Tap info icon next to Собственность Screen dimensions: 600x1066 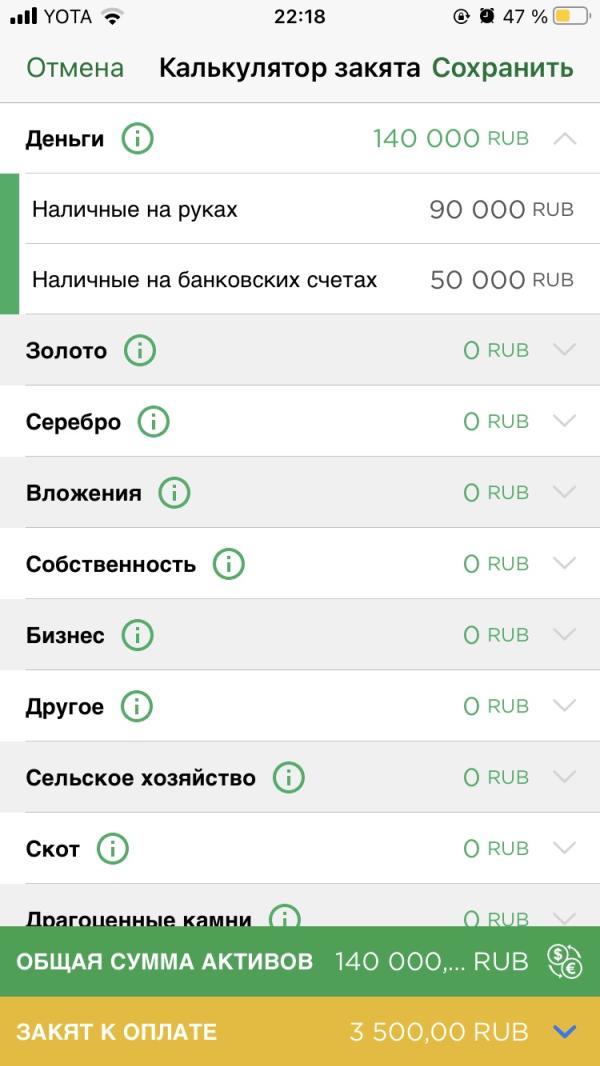point(228,564)
